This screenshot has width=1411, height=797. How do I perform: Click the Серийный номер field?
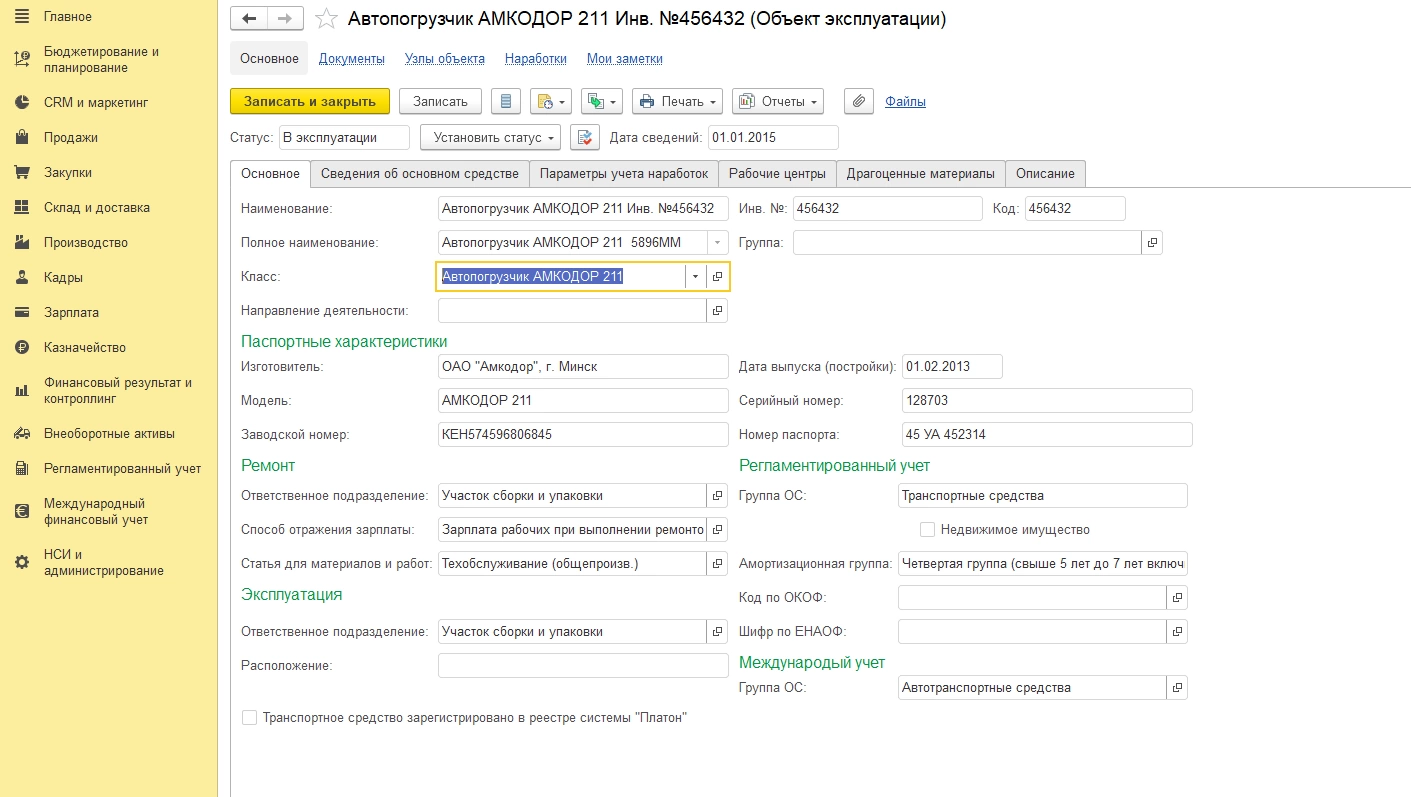pos(1047,401)
